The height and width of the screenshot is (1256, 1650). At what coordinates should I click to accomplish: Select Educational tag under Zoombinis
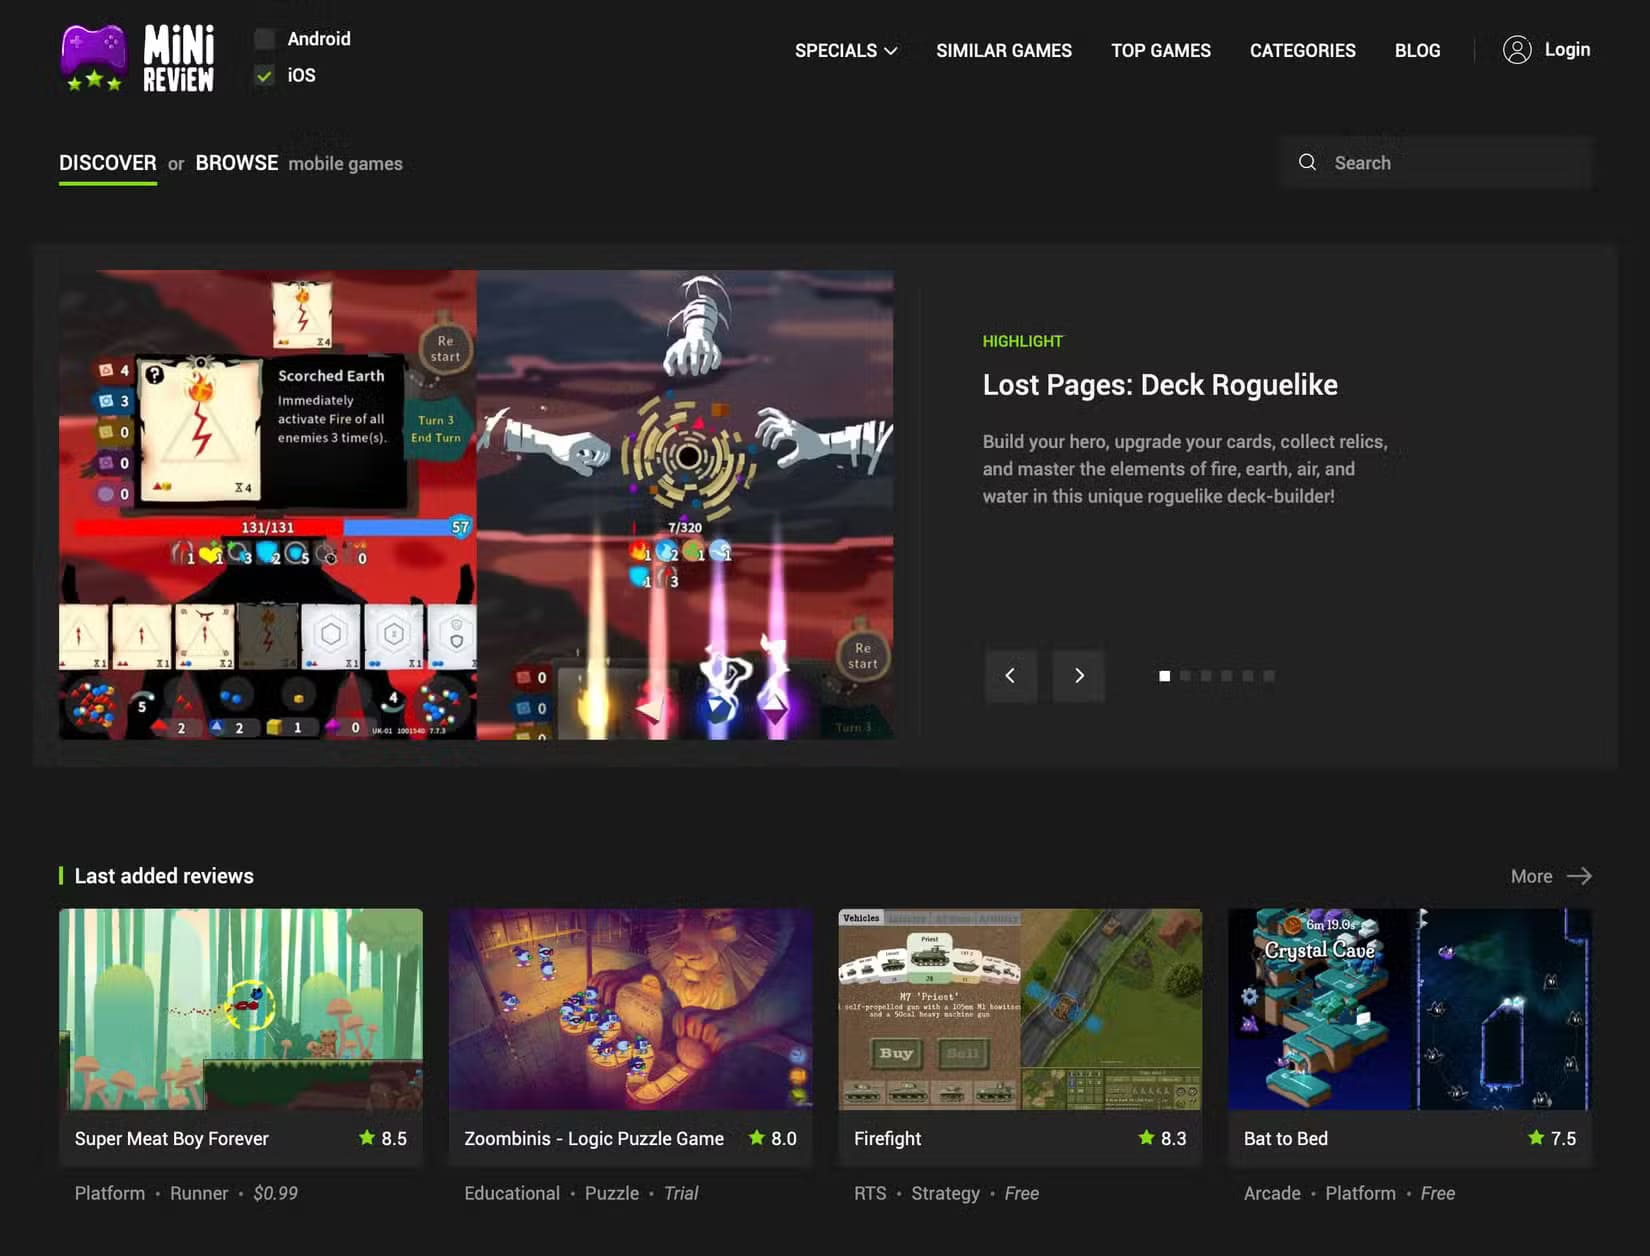tap(512, 1193)
